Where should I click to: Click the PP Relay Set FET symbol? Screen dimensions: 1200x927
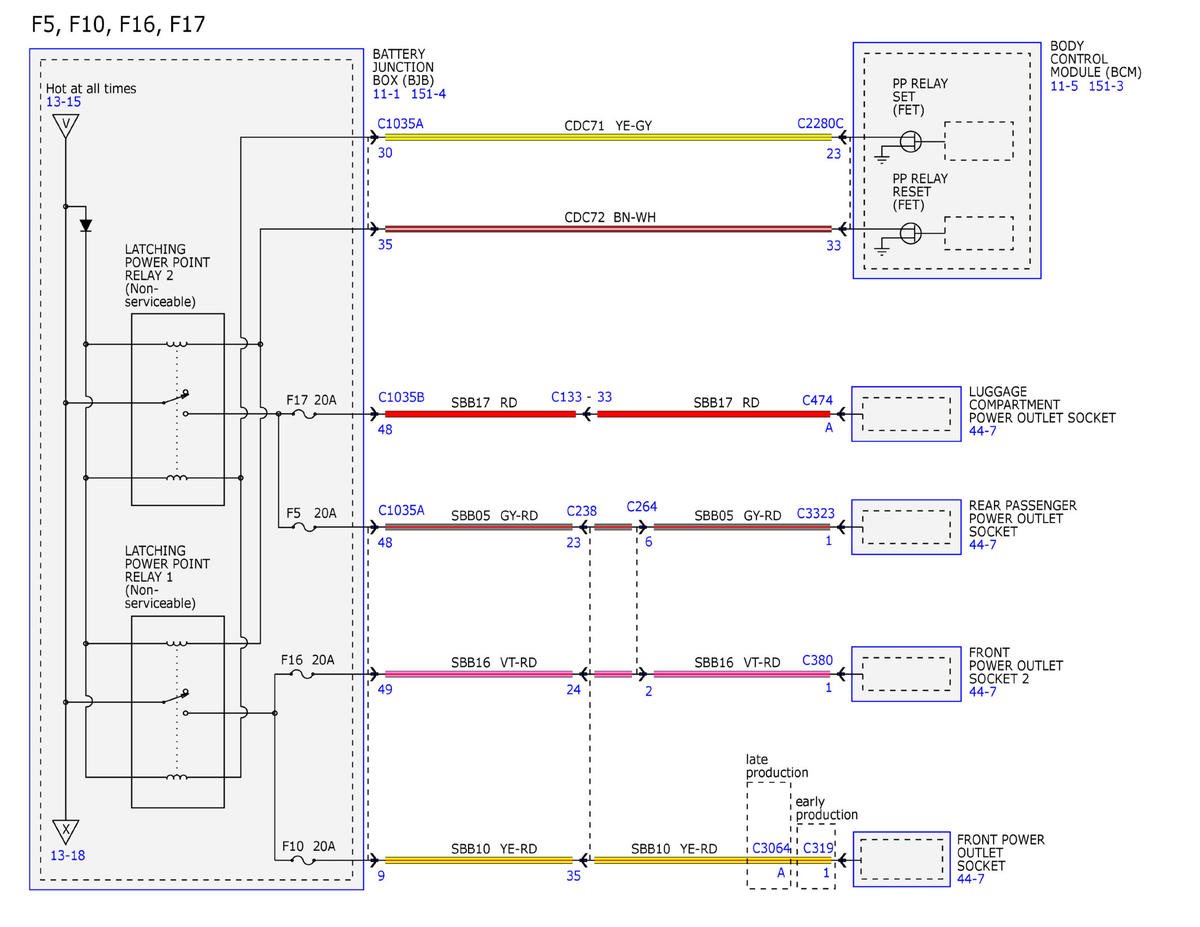pyautogui.click(x=910, y=142)
